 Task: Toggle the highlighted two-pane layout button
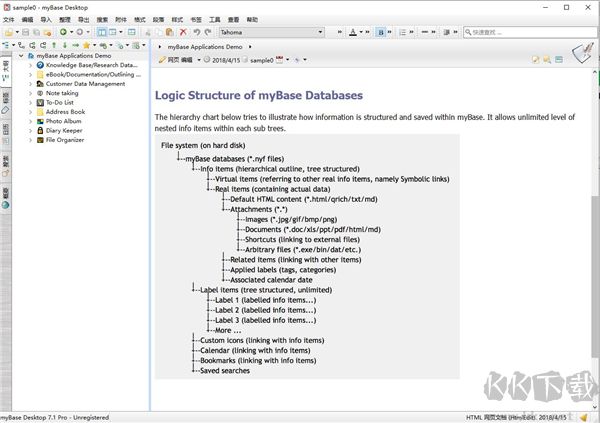pyautogui.click(x=102, y=33)
